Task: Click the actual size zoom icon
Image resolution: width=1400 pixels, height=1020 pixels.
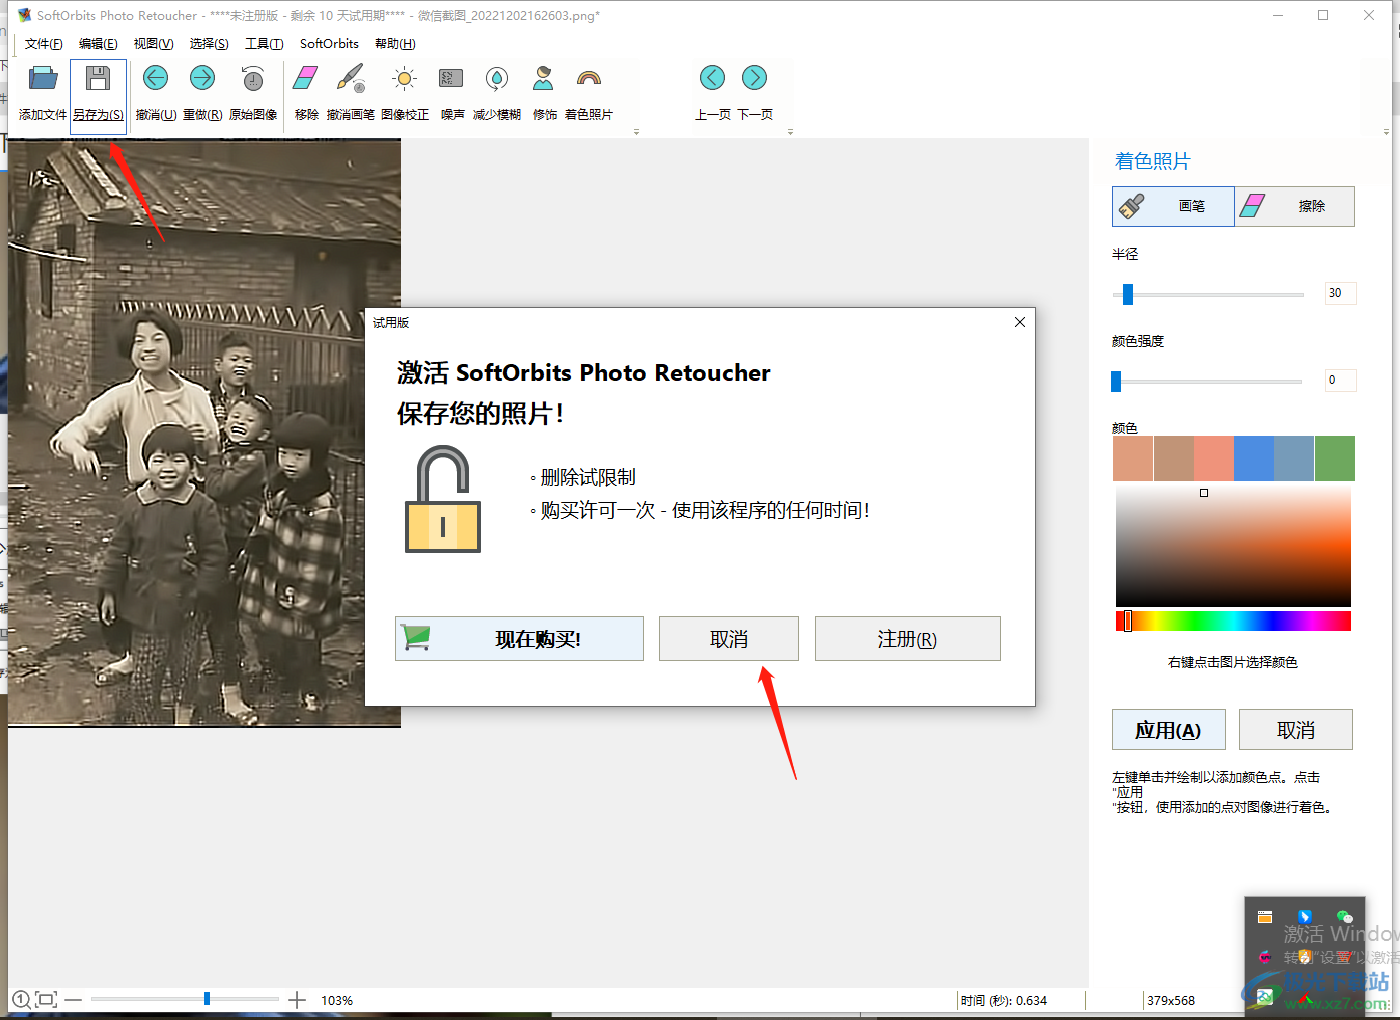Action: 20,999
